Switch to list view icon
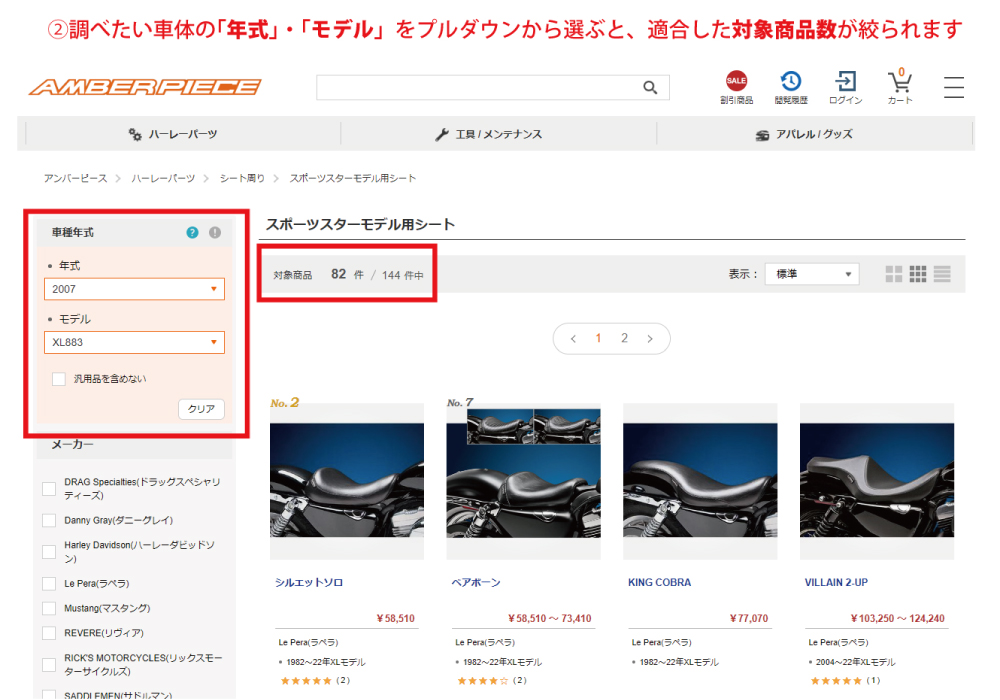 coord(942,274)
